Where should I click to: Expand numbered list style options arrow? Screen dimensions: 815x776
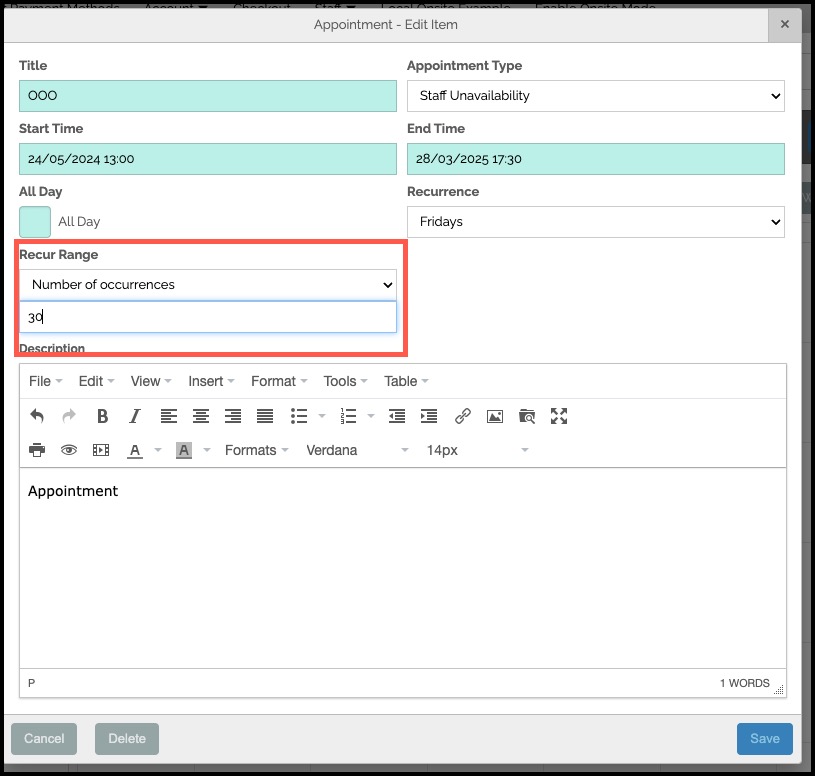point(371,416)
